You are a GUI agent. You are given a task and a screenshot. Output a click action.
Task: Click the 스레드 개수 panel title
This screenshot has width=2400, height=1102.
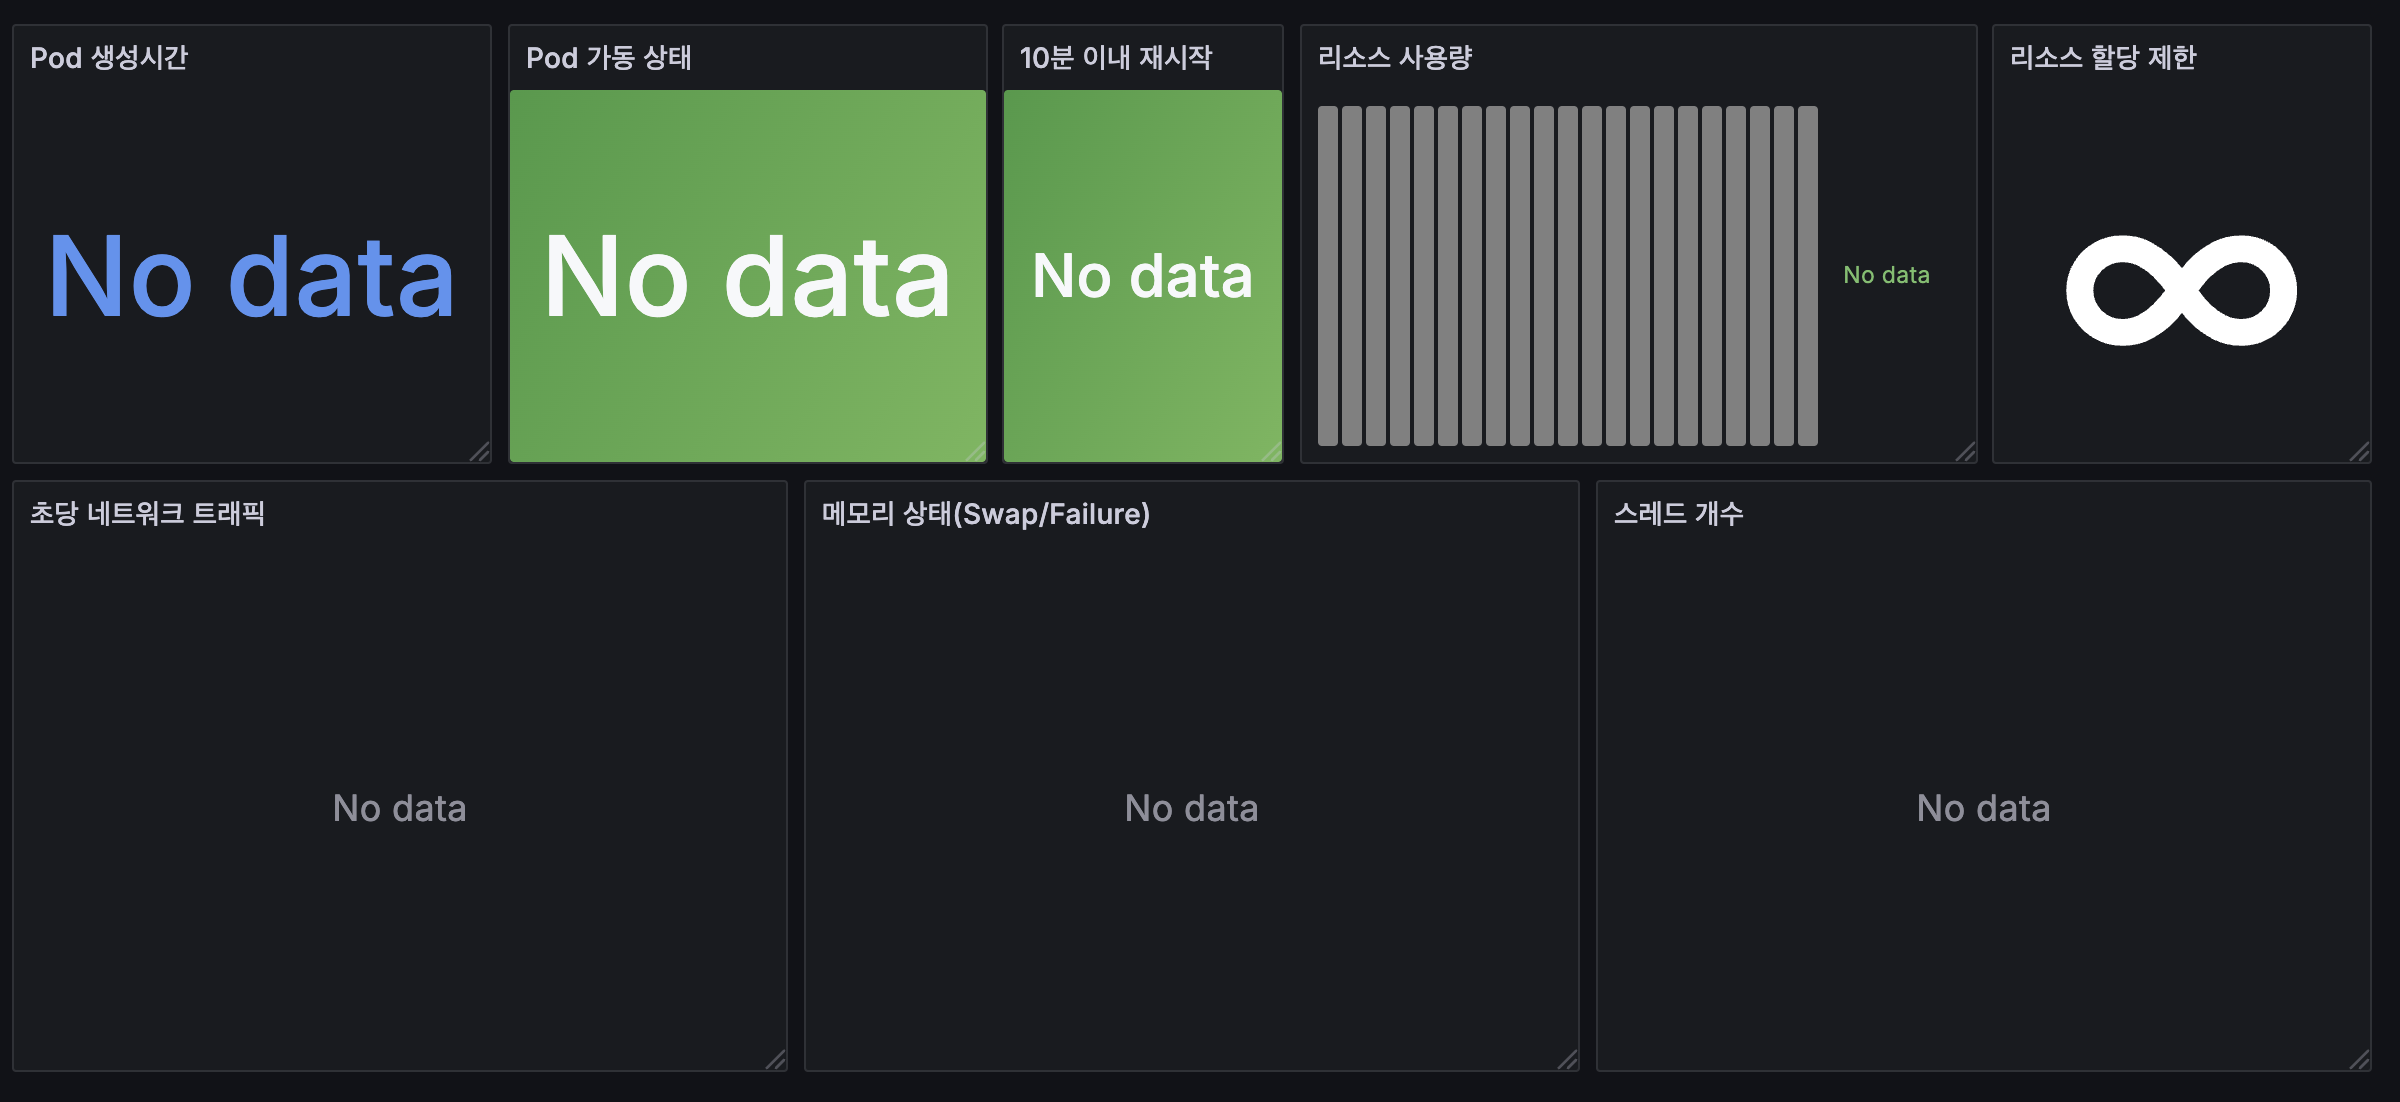1678,514
